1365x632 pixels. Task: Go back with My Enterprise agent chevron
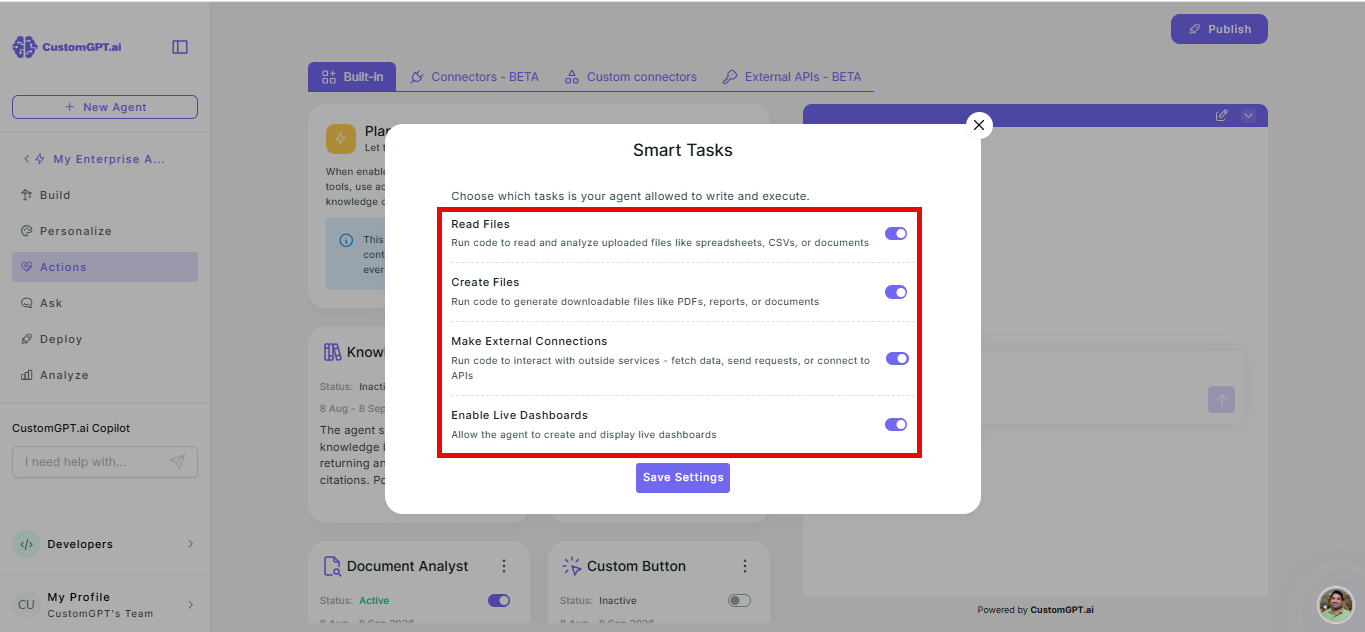pos(26,159)
